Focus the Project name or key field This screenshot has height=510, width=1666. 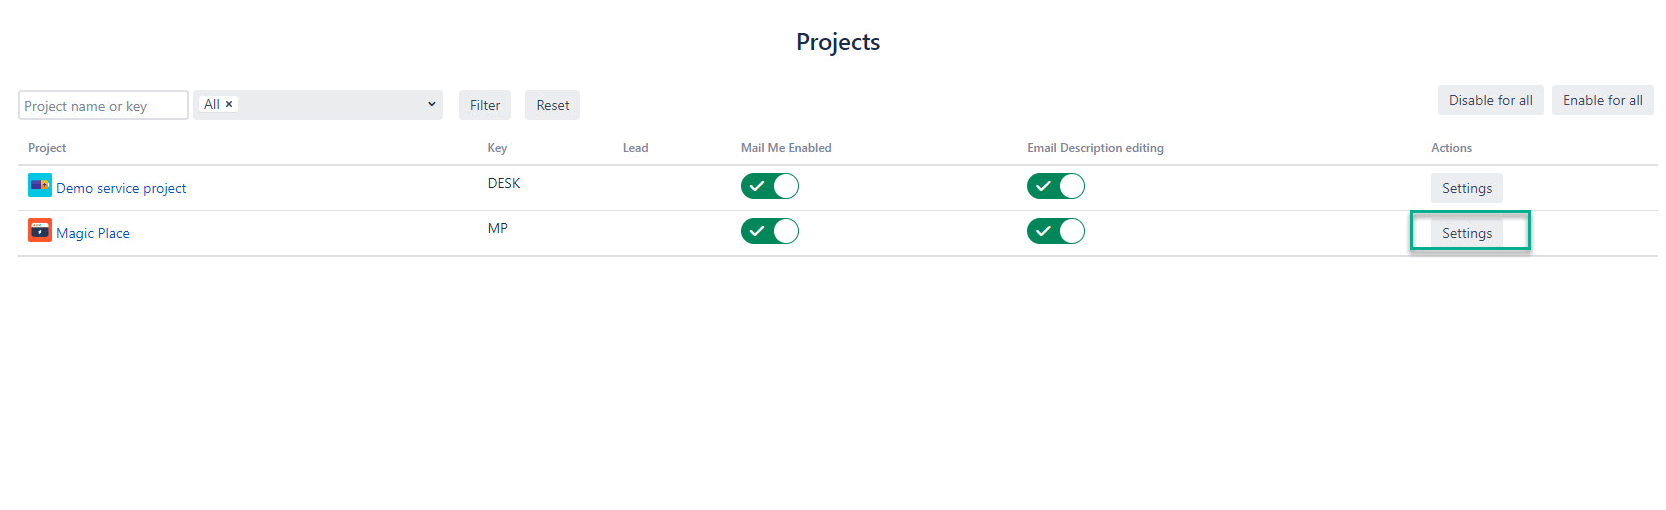click(103, 105)
